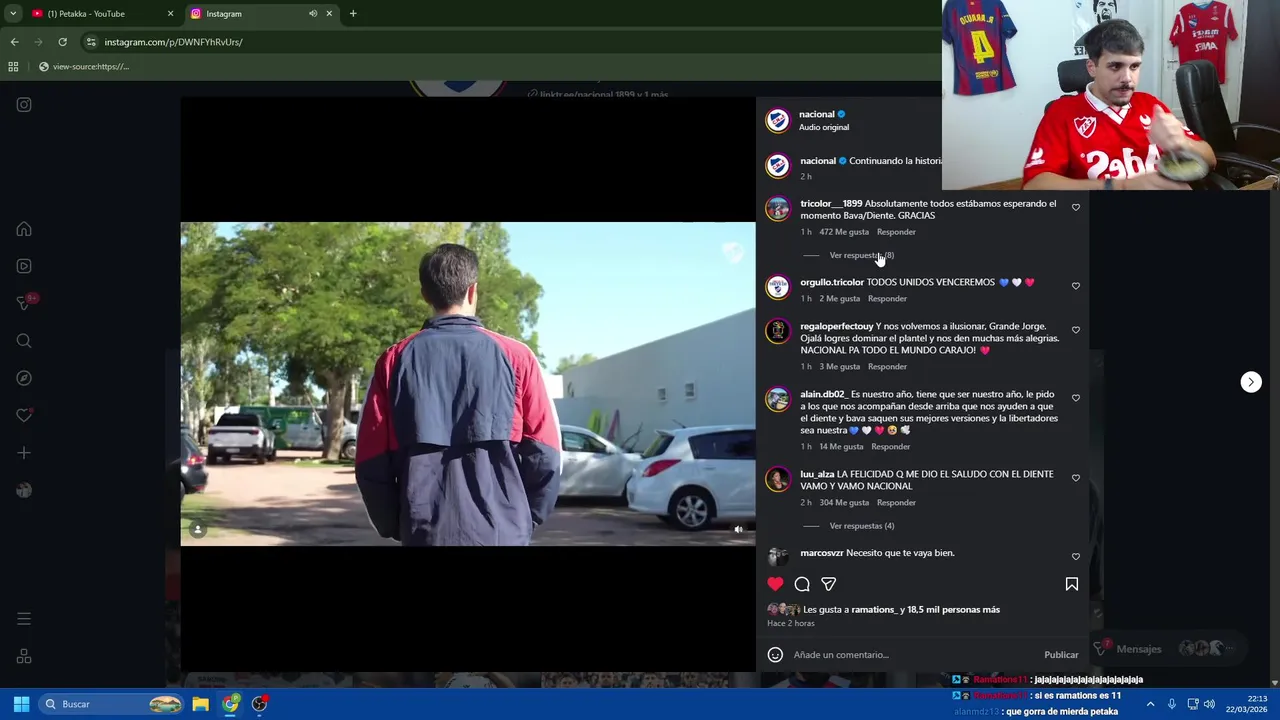The height and width of the screenshot is (720, 1280).
Task: Like regaloperfectouy's comment
Action: (x=1076, y=330)
